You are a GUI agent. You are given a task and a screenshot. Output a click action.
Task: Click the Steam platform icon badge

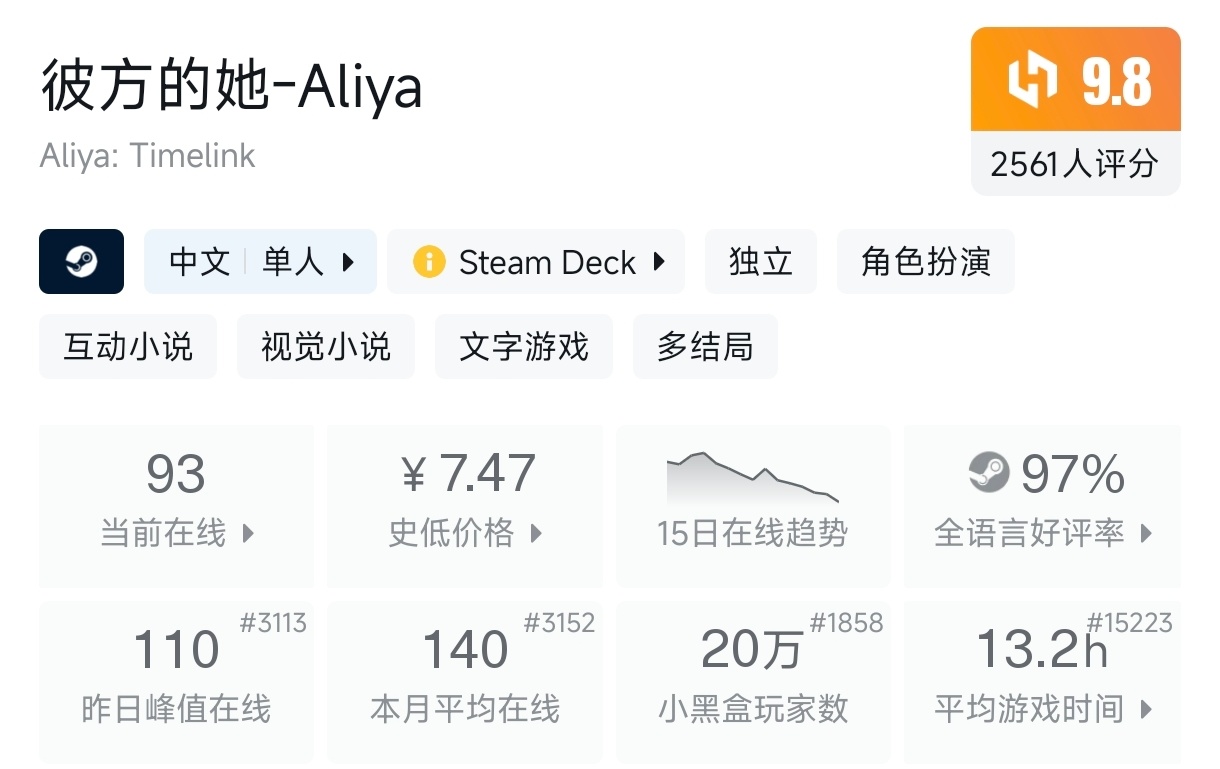coord(81,262)
